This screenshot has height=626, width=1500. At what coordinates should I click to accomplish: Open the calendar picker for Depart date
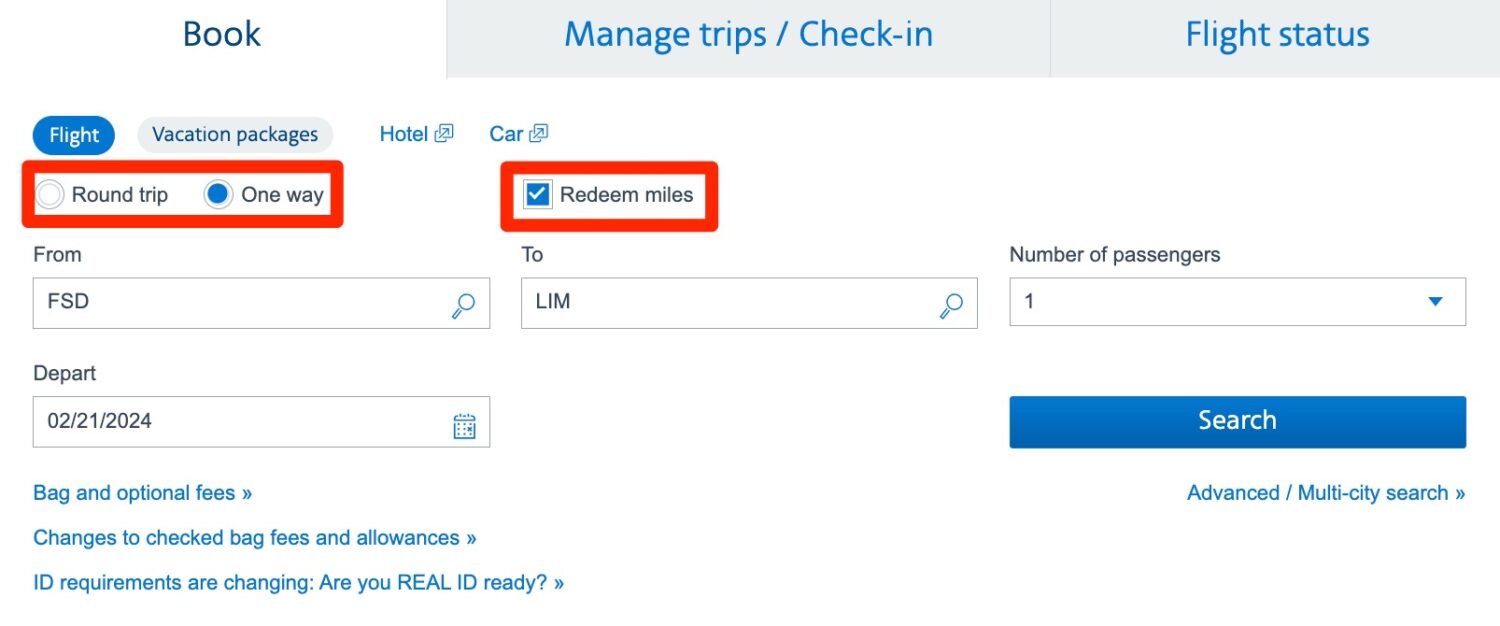point(464,425)
